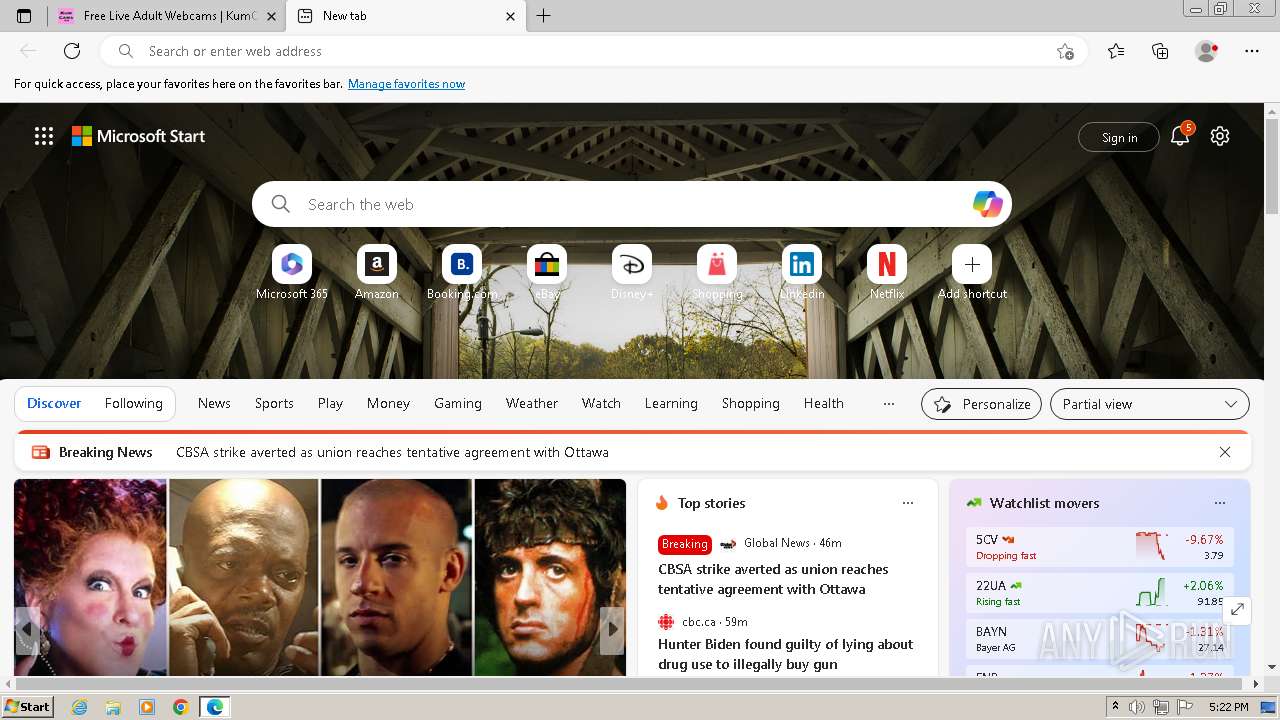Image resolution: width=1280 pixels, height=720 pixels.
Task: Open the browser profile menu
Action: (1206, 51)
